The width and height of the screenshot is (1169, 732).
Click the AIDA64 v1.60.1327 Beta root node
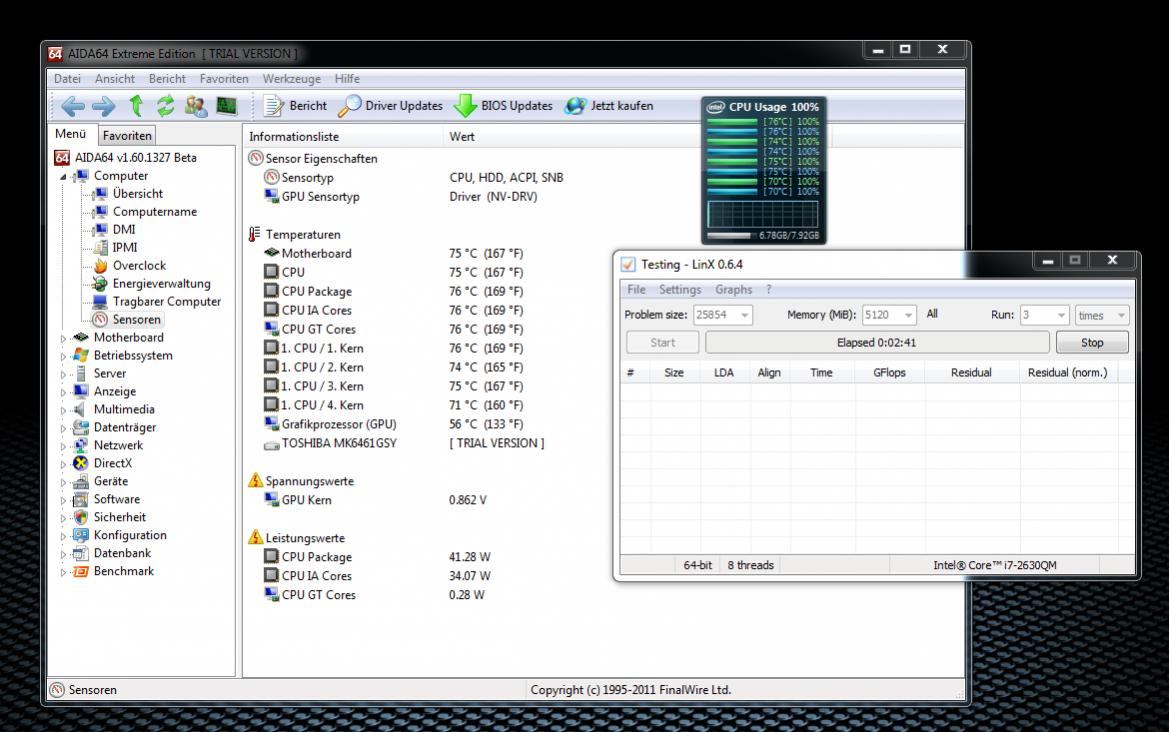point(135,157)
